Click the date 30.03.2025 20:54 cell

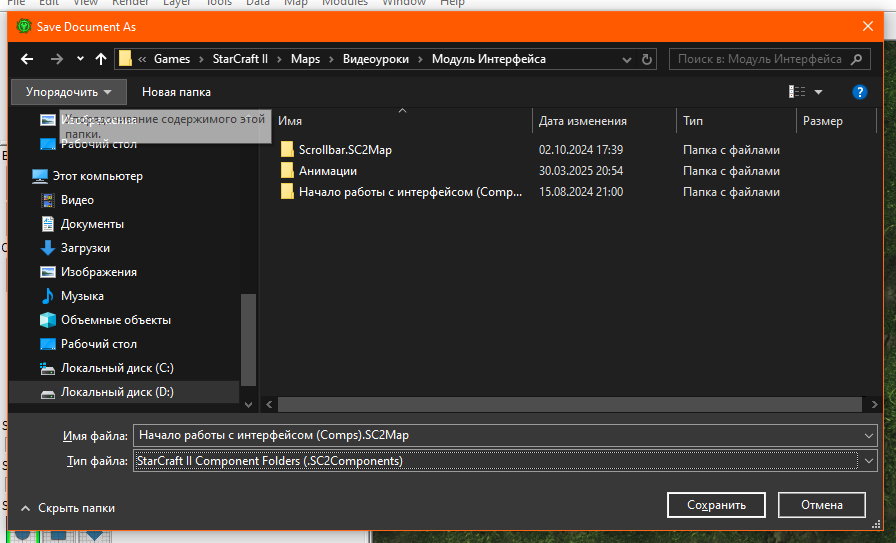coord(581,171)
